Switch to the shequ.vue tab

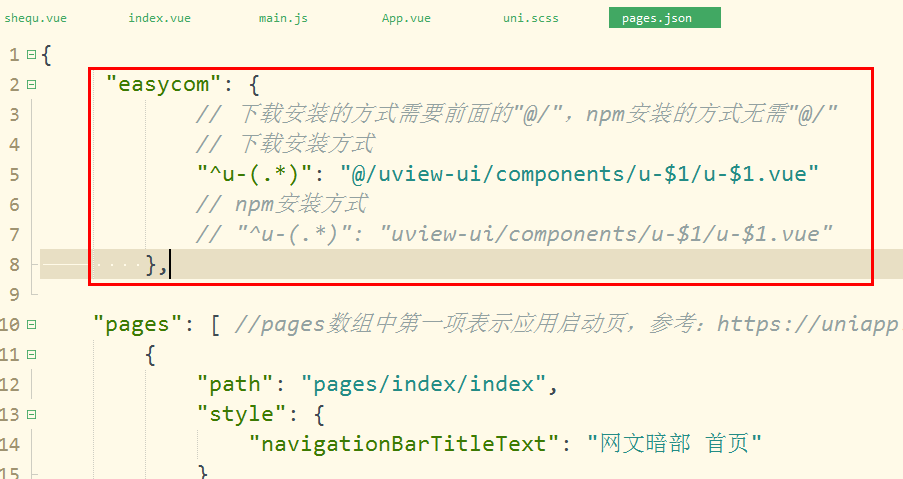coord(35,18)
